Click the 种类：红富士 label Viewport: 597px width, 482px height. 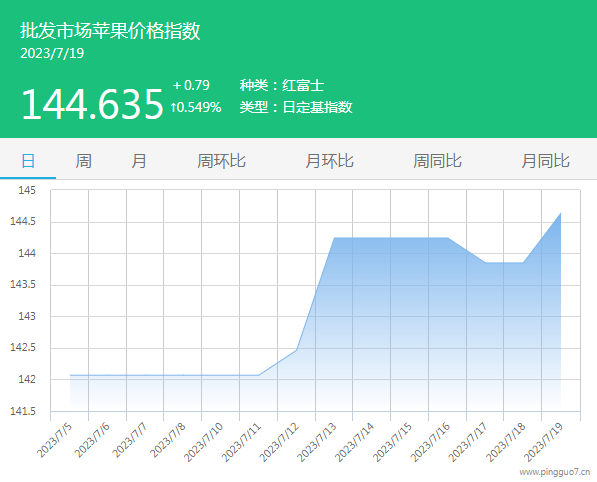[282, 85]
